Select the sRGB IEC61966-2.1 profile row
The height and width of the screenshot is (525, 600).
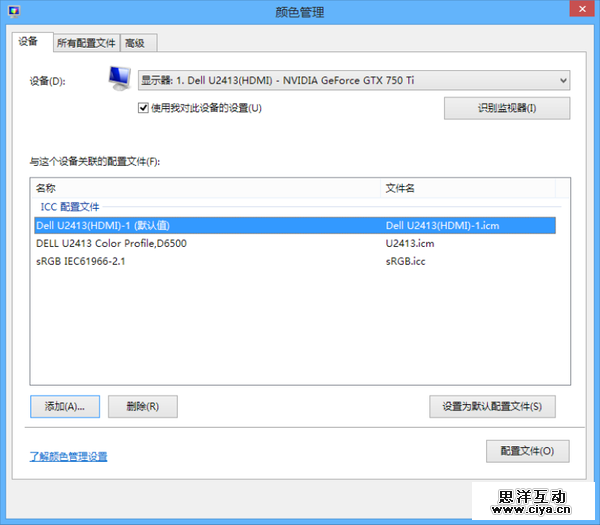[80, 261]
